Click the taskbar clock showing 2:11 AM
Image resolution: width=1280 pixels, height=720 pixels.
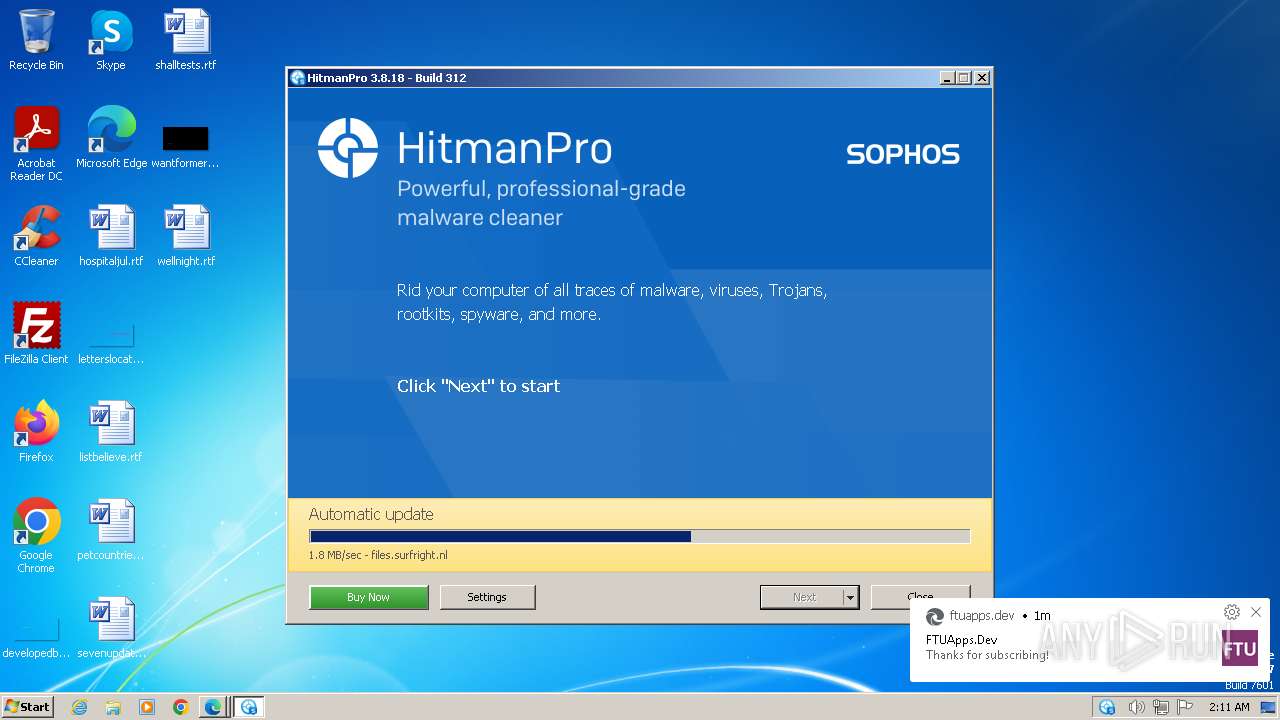tap(1229, 707)
